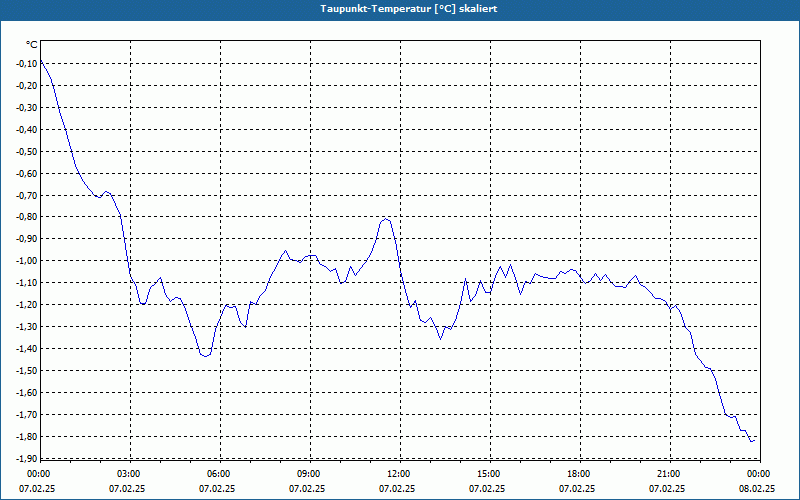Click the -1,60 y-axis label
The width and height of the screenshot is (800, 500).
click(27, 392)
